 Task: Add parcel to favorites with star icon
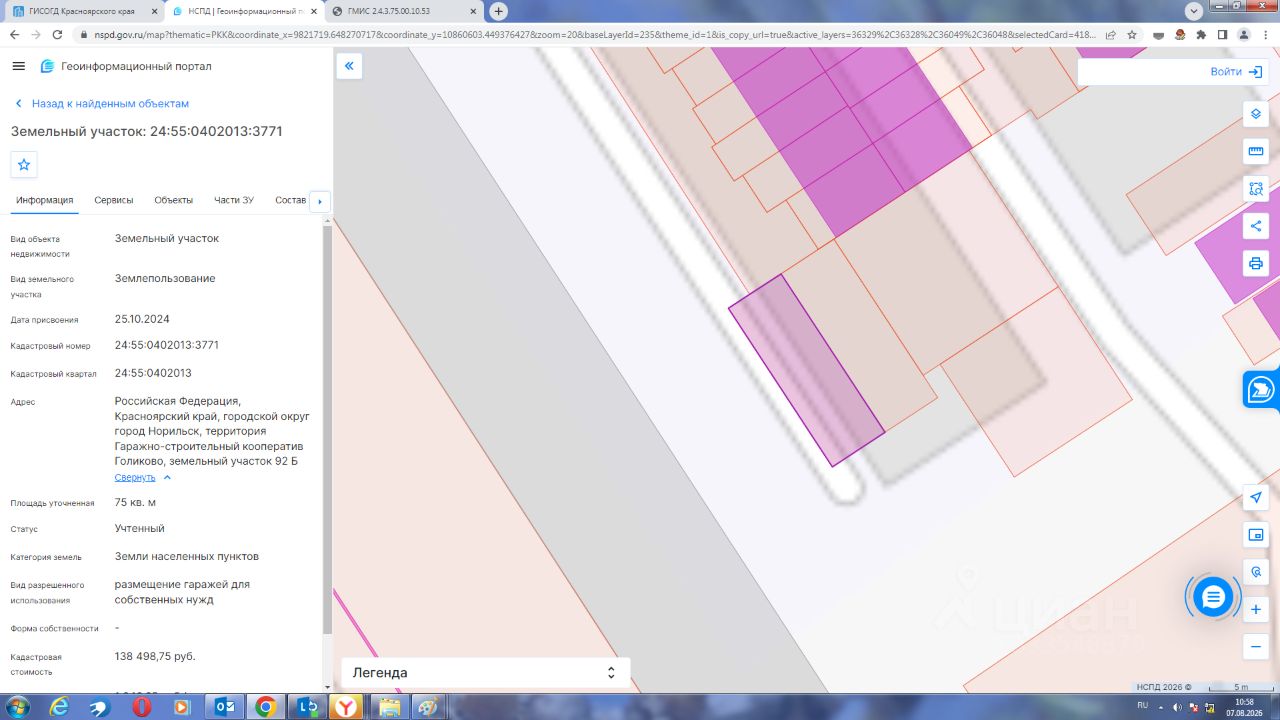(x=24, y=164)
